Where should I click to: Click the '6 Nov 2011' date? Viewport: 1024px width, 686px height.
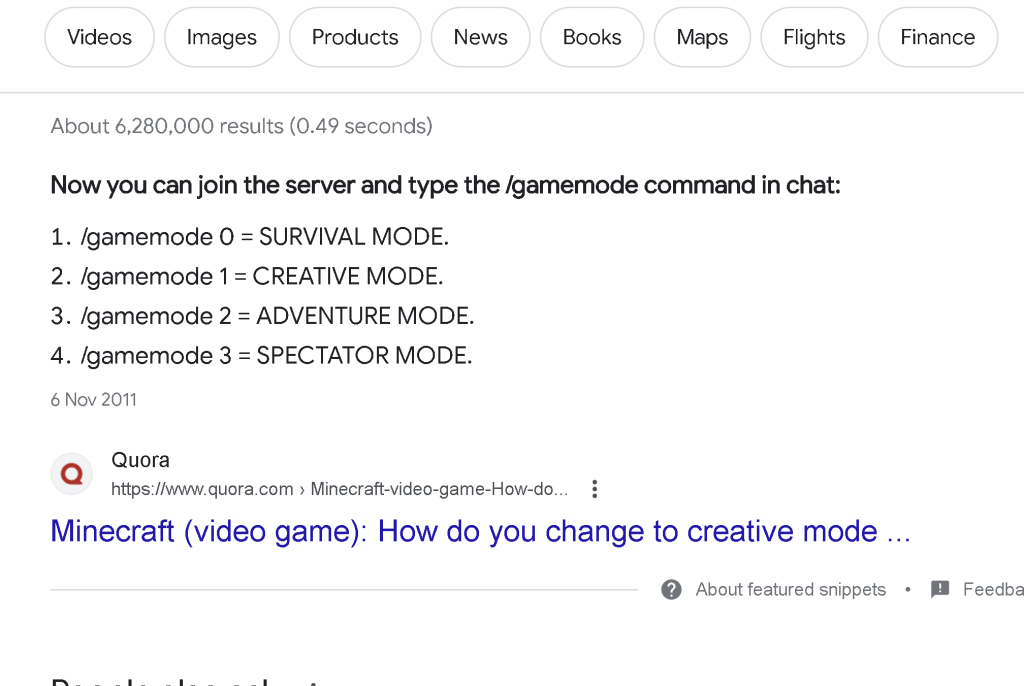[93, 399]
